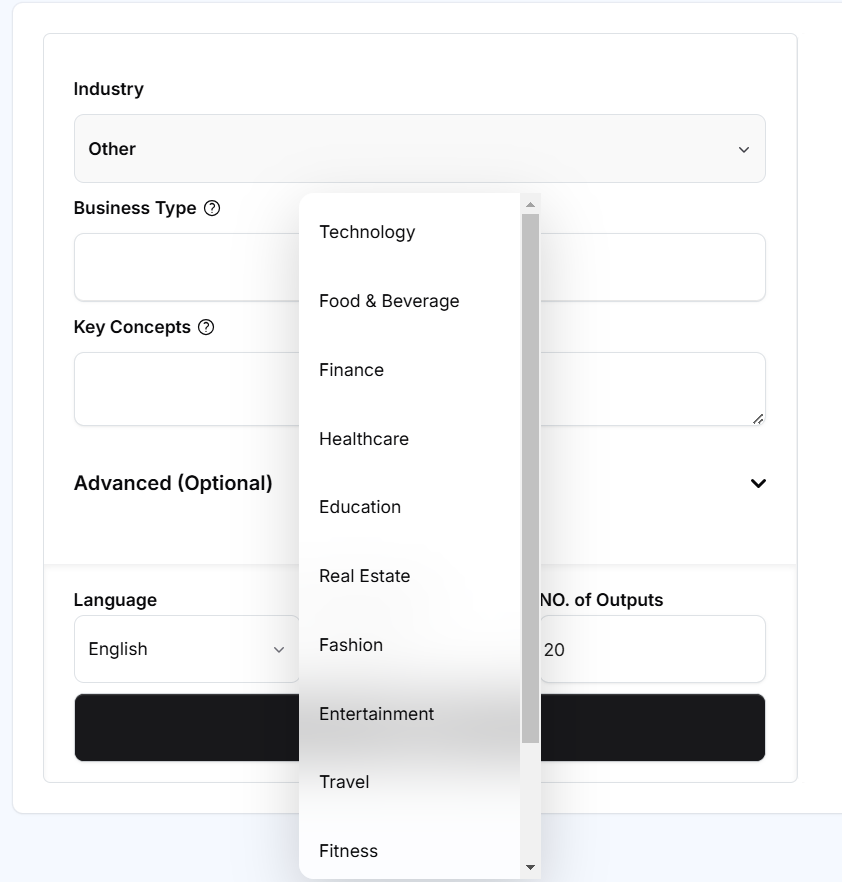This screenshot has height=882, width=842.
Task: Select the Fashion option
Action: coord(351,645)
